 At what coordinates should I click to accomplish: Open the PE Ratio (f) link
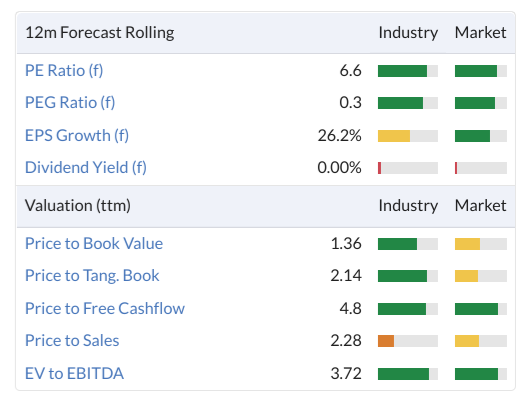[x=64, y=71]
